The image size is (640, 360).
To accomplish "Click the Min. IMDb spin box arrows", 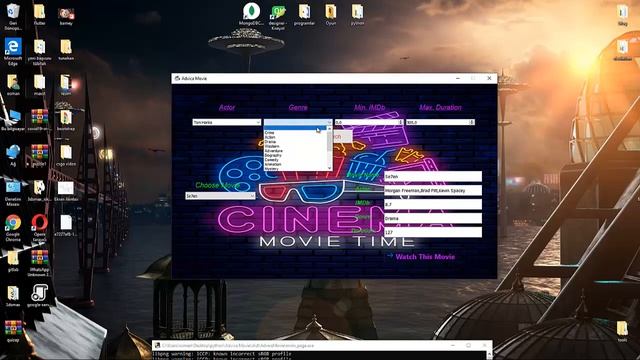I will coord(400,122).
